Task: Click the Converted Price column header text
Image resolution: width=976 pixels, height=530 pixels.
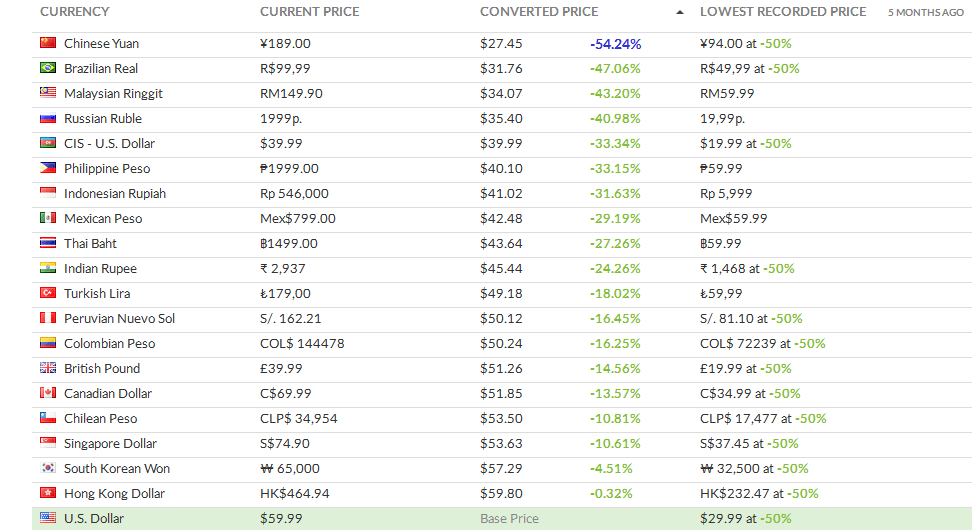Action: point(539,12)
